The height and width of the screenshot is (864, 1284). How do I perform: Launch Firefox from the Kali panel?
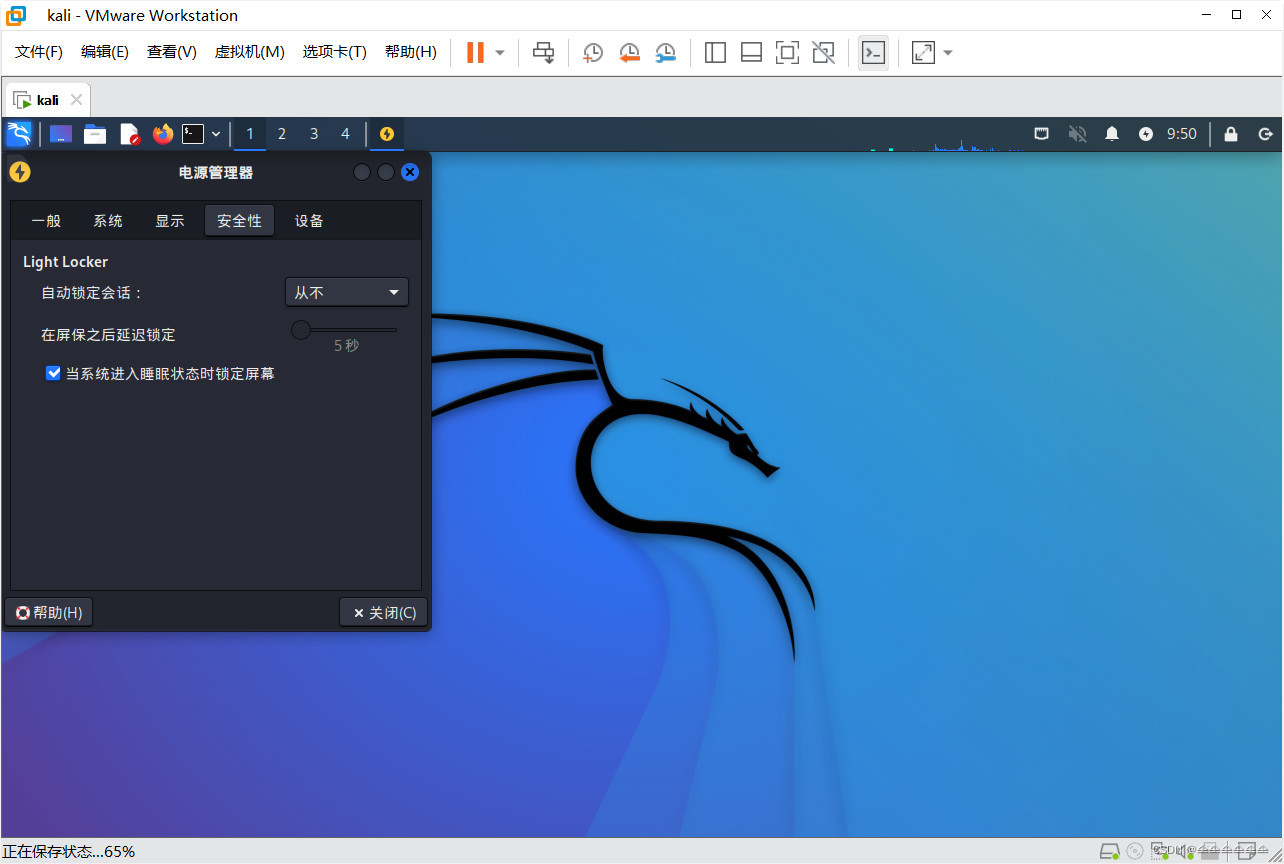coord(163,134)
